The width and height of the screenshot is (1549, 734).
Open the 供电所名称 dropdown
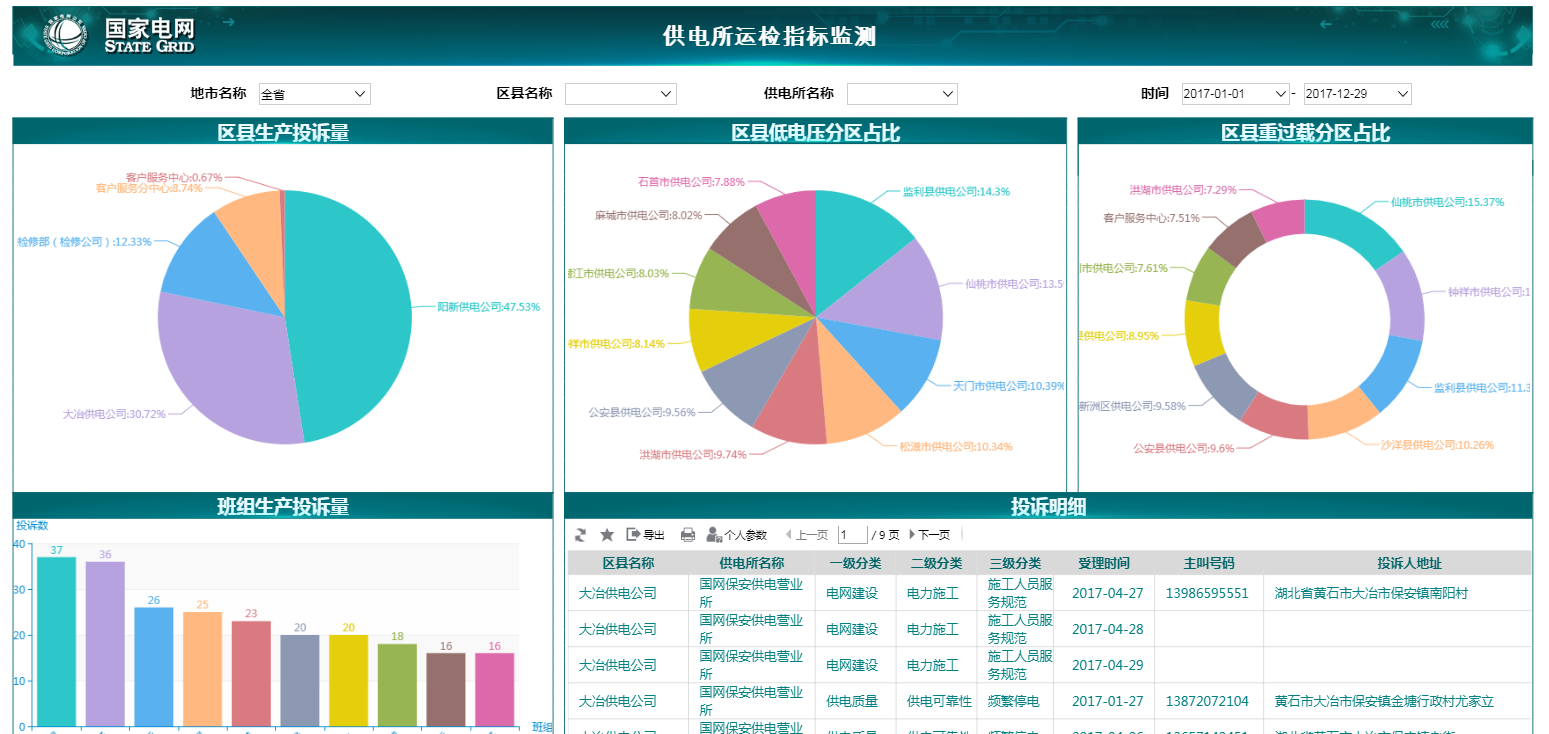tap(902, 94)
